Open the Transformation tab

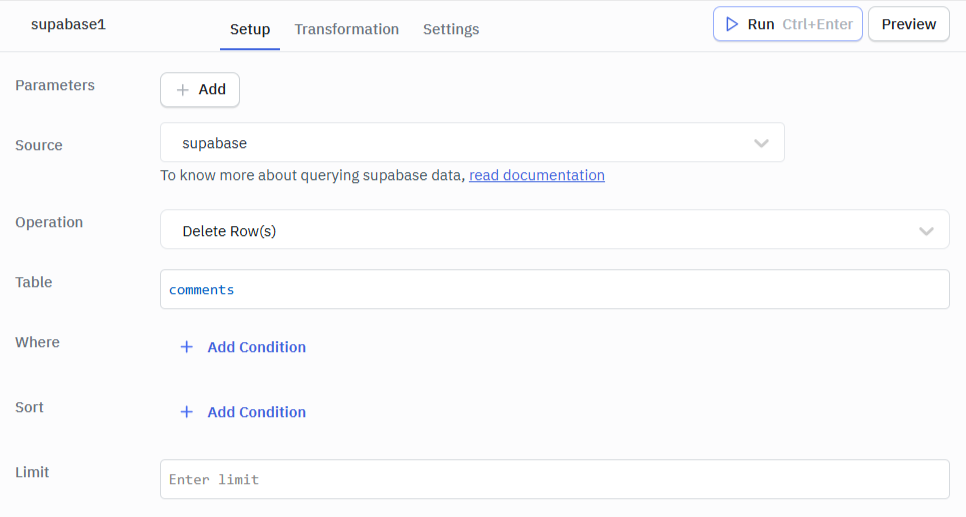tap(346, 29)
